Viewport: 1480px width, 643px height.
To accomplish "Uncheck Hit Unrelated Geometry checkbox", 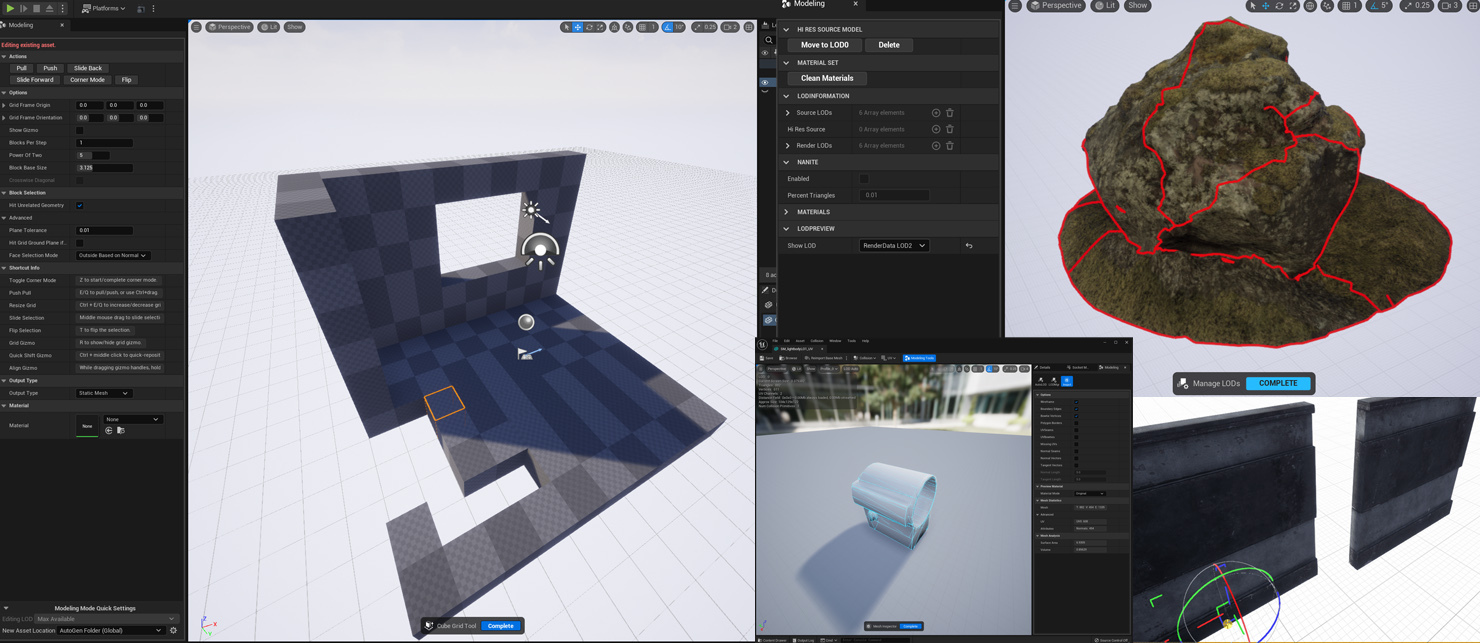I will point(80,205).
